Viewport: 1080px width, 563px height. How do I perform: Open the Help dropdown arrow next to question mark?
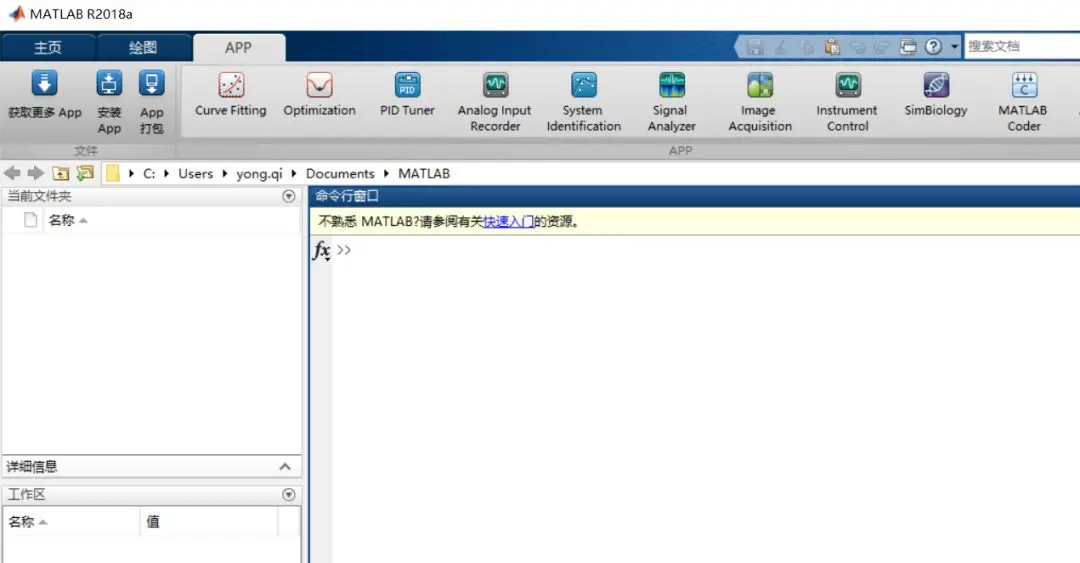pos(954,46)
